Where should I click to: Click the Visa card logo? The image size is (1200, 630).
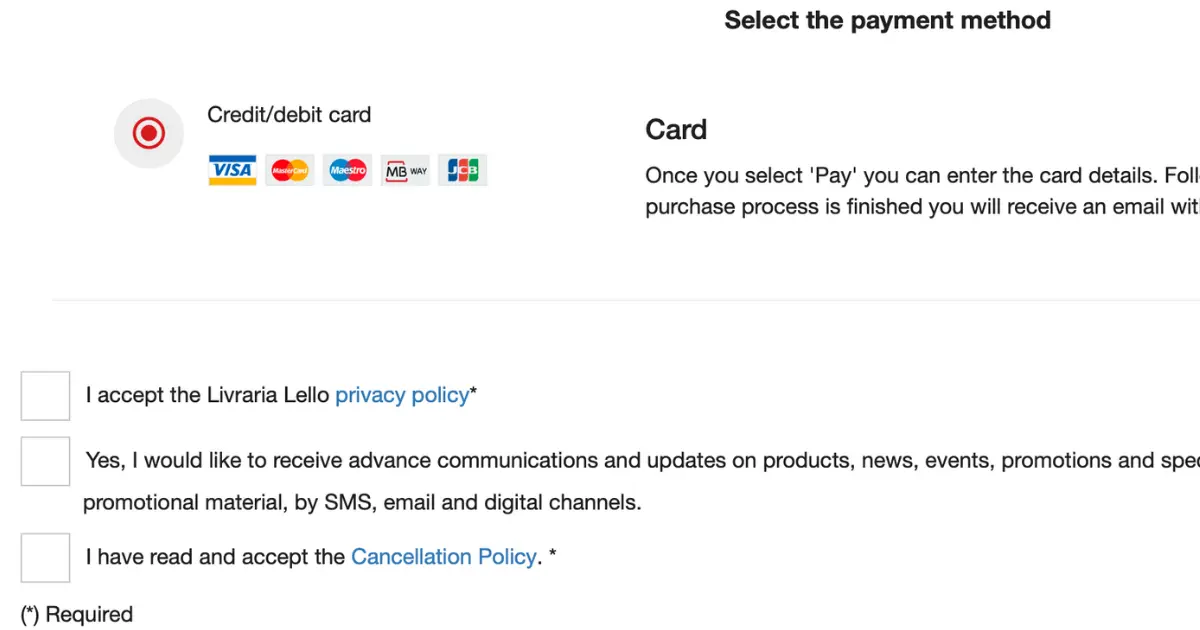click(232, 170)
